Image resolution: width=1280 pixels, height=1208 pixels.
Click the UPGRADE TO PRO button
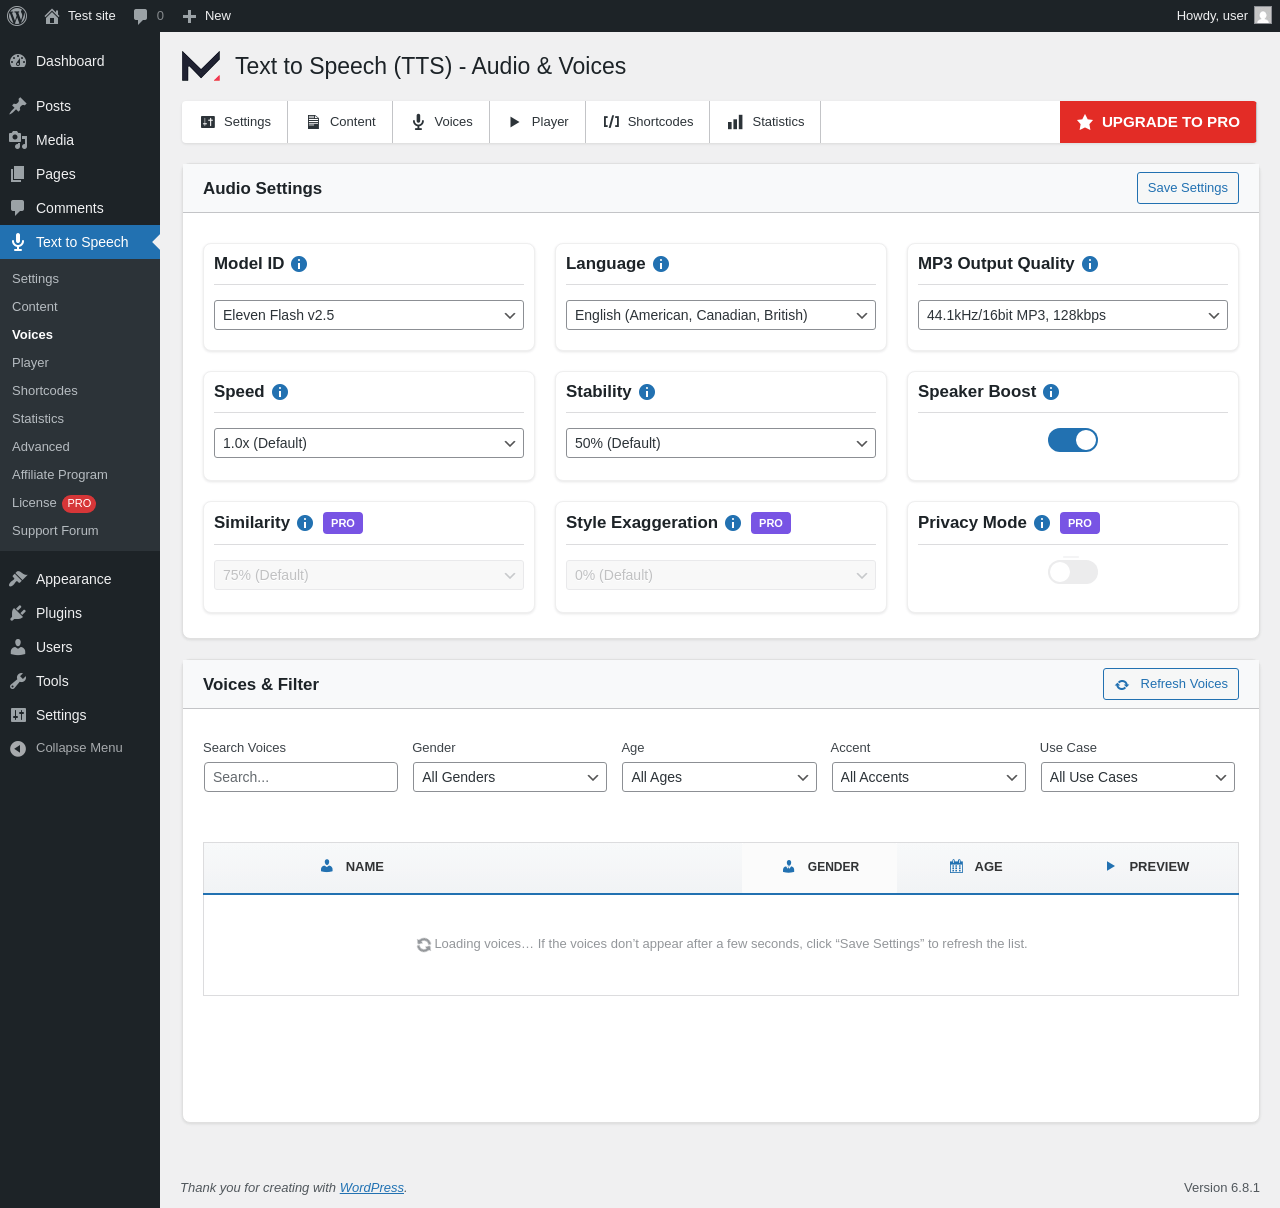[x=1158, y=122]
